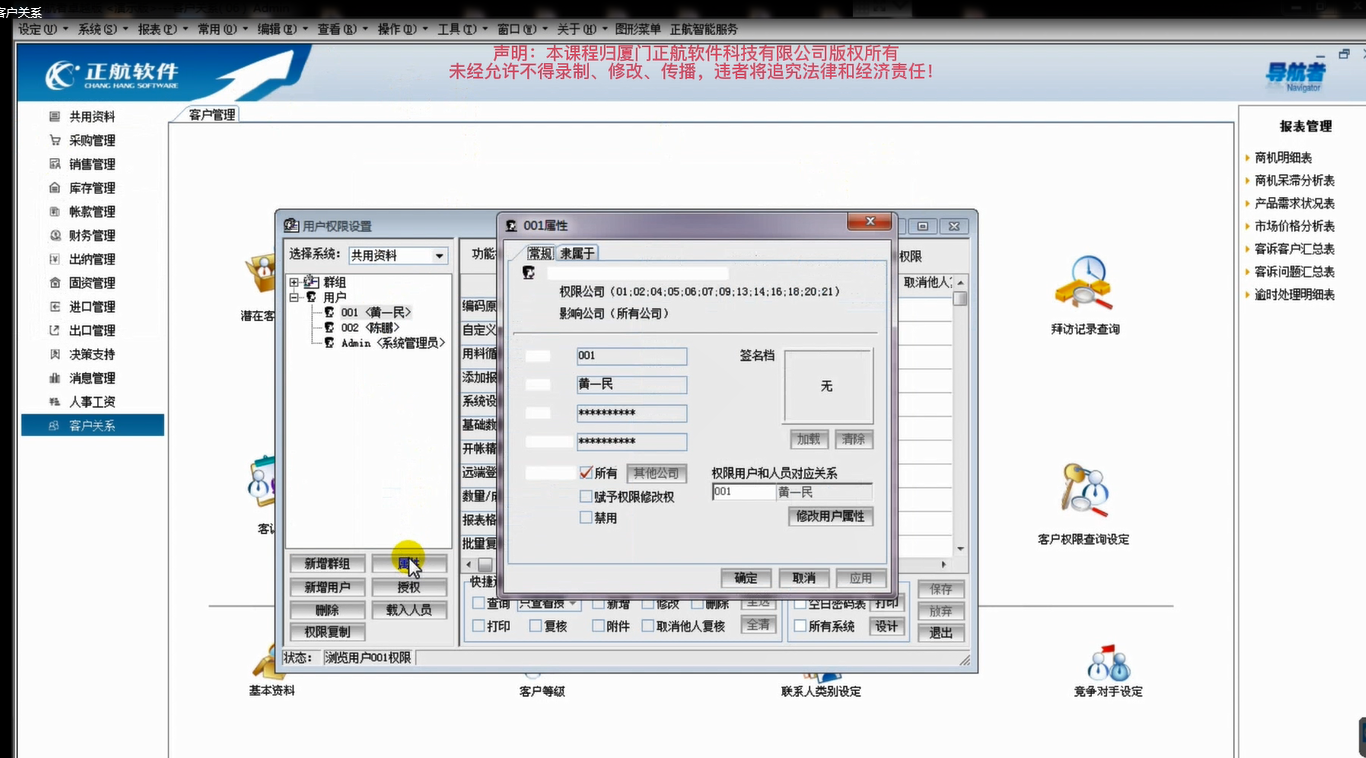Viewport: 1366px width, 758px height.
Task: Select highlighted 客户关系 sidebar item
Action: pyautogui.click(x=92, y=426)
